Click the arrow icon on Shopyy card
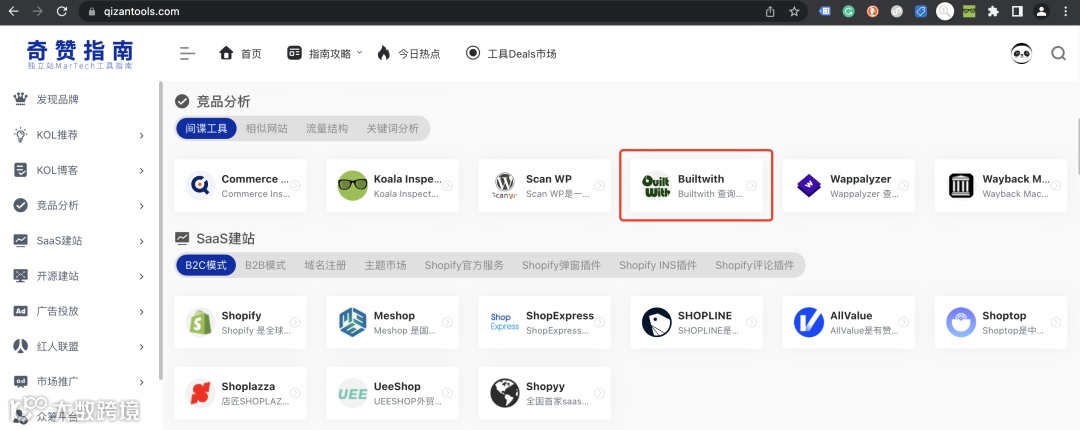 [x=599, y=393]
